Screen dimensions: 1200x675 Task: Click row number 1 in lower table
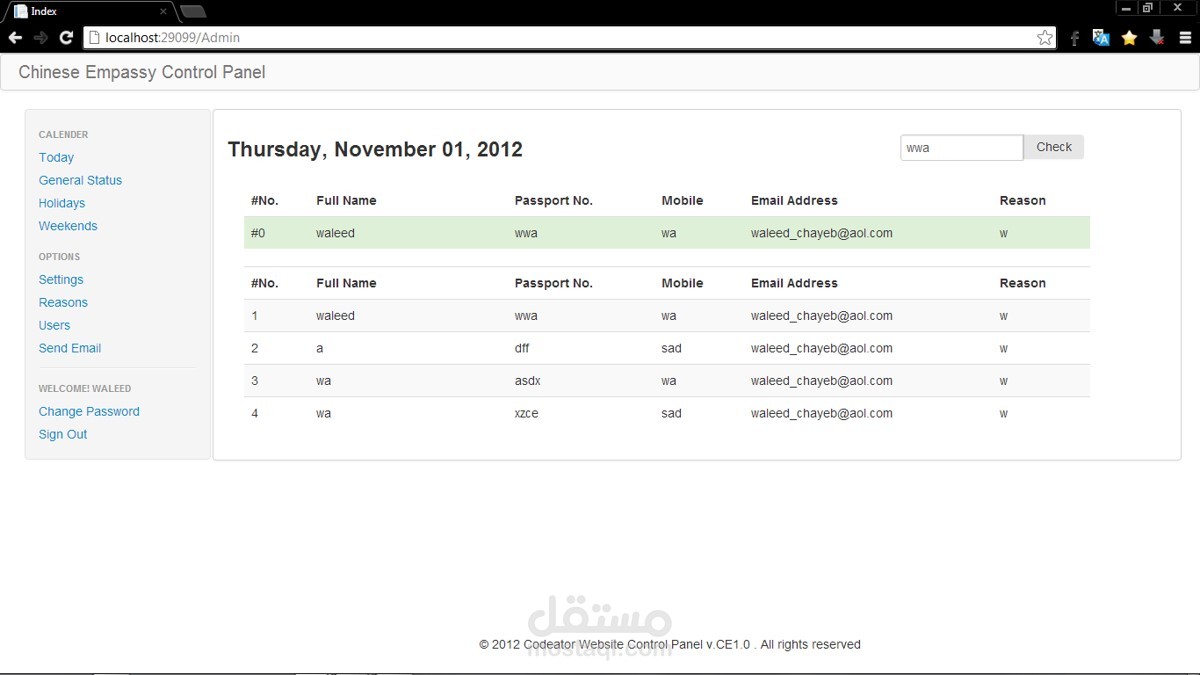point(255,316)
